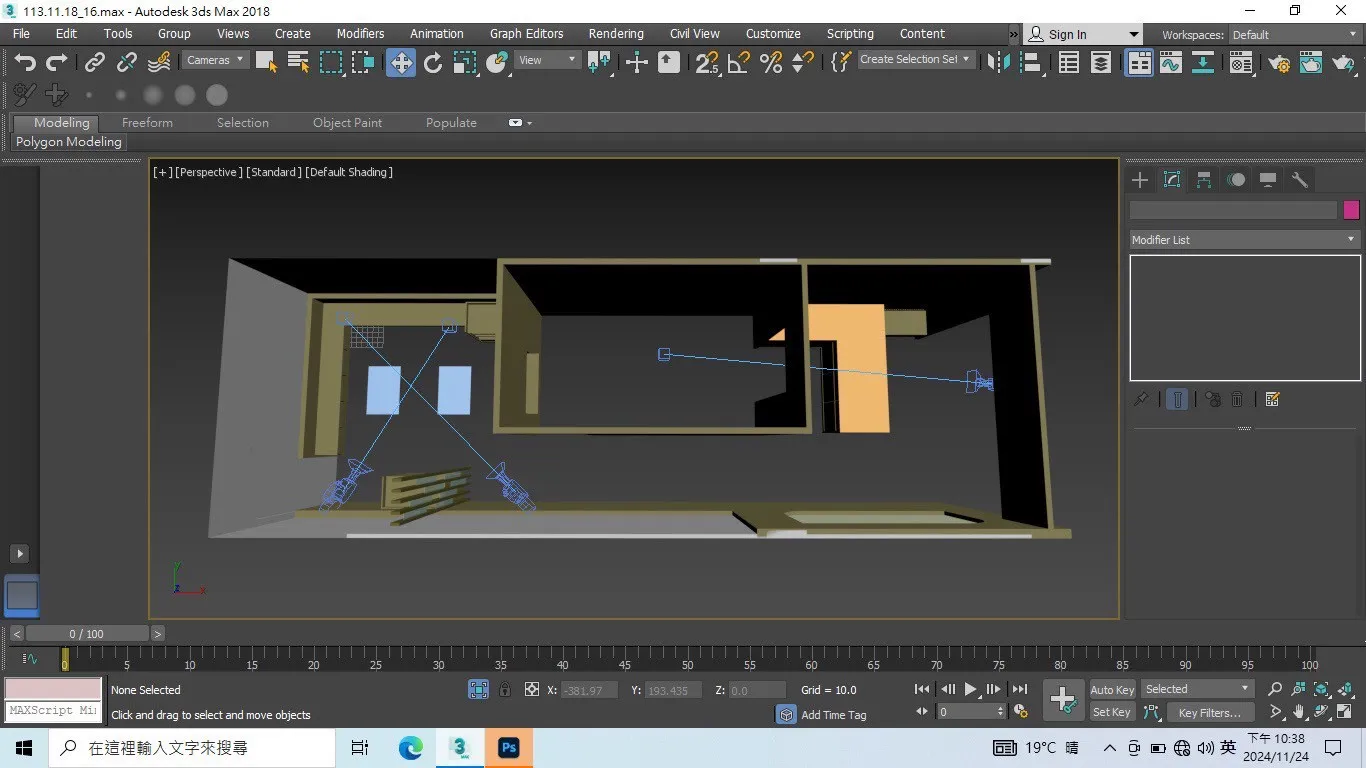Expand the menu bar overflow chevron
The image size is (1366, 768).
point(1013,34)
